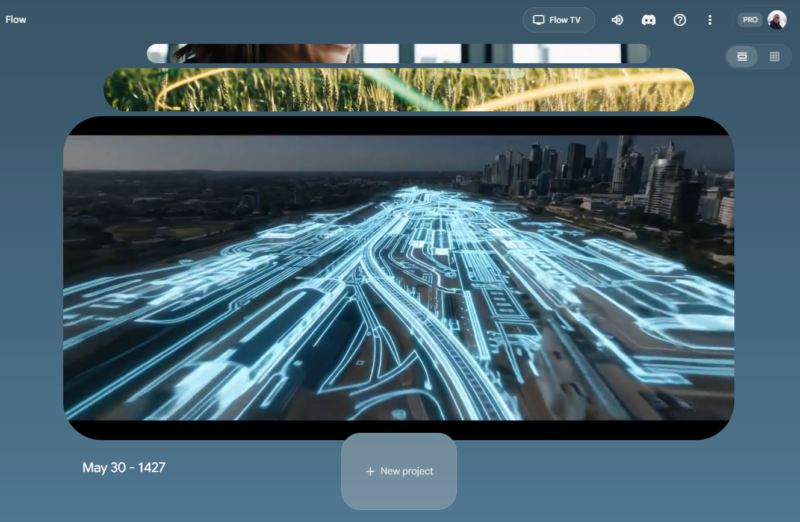Open the user profile avatar
Viewport: 800px width, 522px height.
click(x=777, y=20)
